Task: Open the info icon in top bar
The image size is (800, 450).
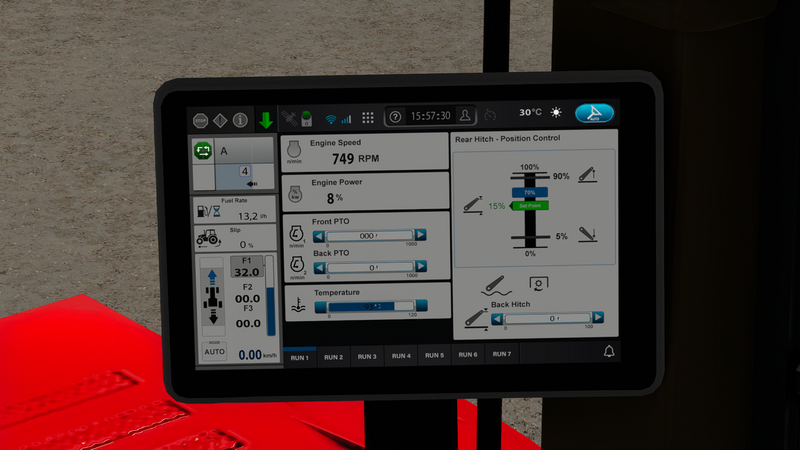Action: click(240, 120)
